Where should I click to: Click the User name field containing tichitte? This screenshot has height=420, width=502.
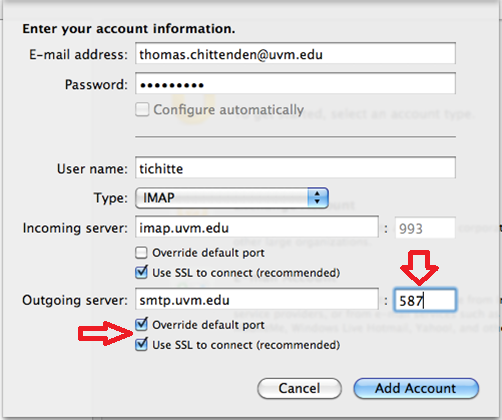(x=295, y=168)
